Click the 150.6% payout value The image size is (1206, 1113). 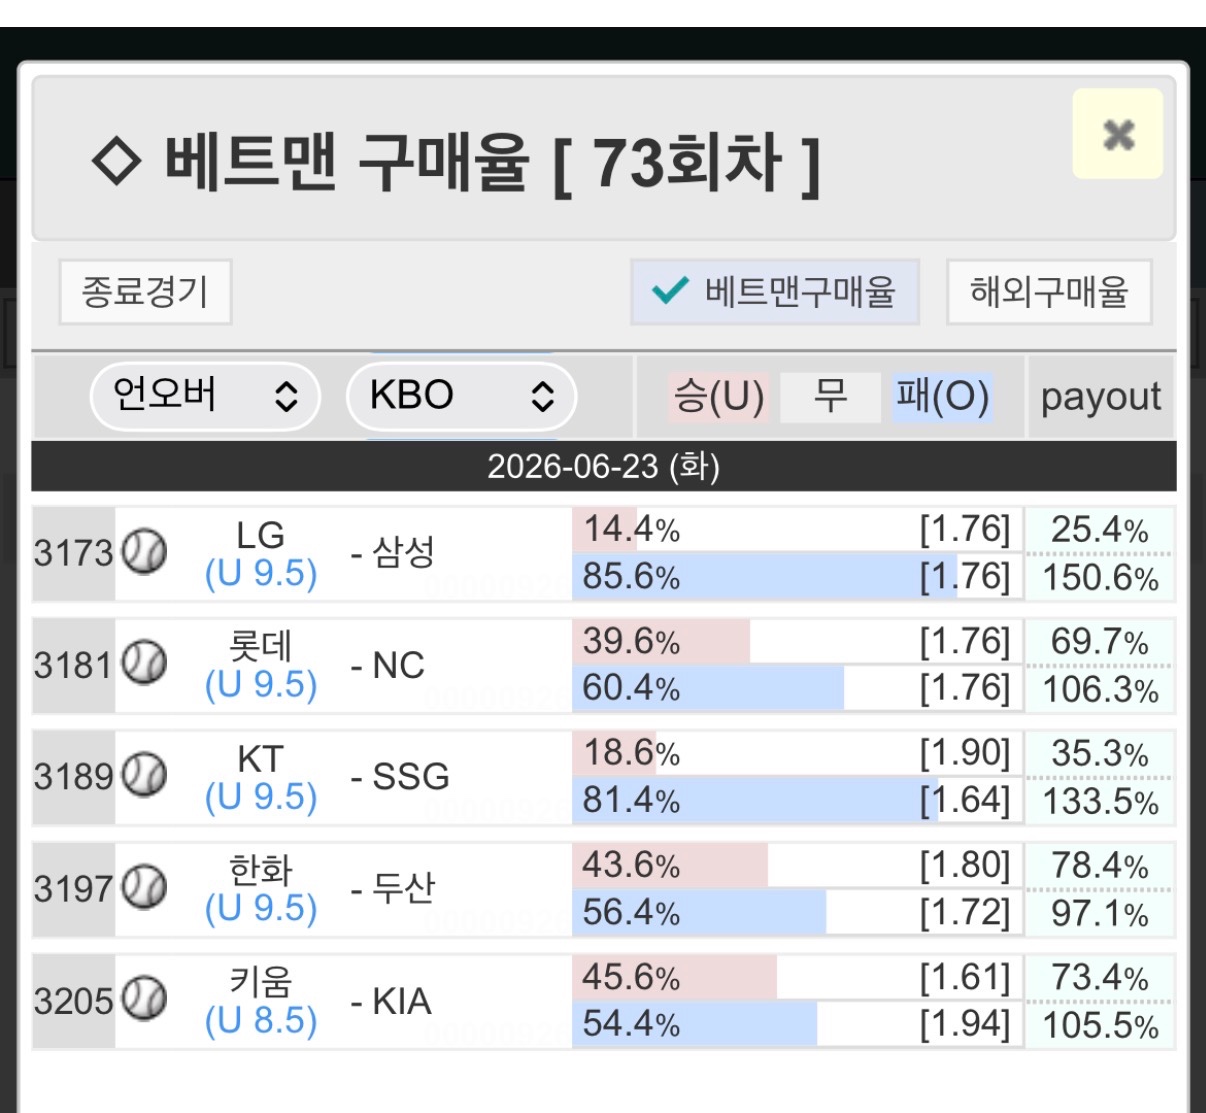[1100, 578]
